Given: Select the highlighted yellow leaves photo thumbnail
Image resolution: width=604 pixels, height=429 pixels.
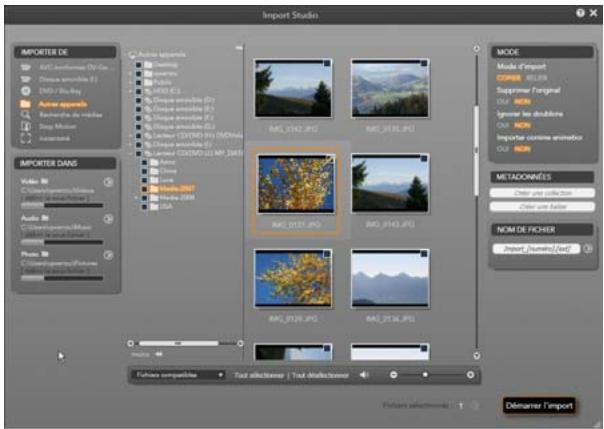Looking at the screenshot, I should (x=296, y=184).
